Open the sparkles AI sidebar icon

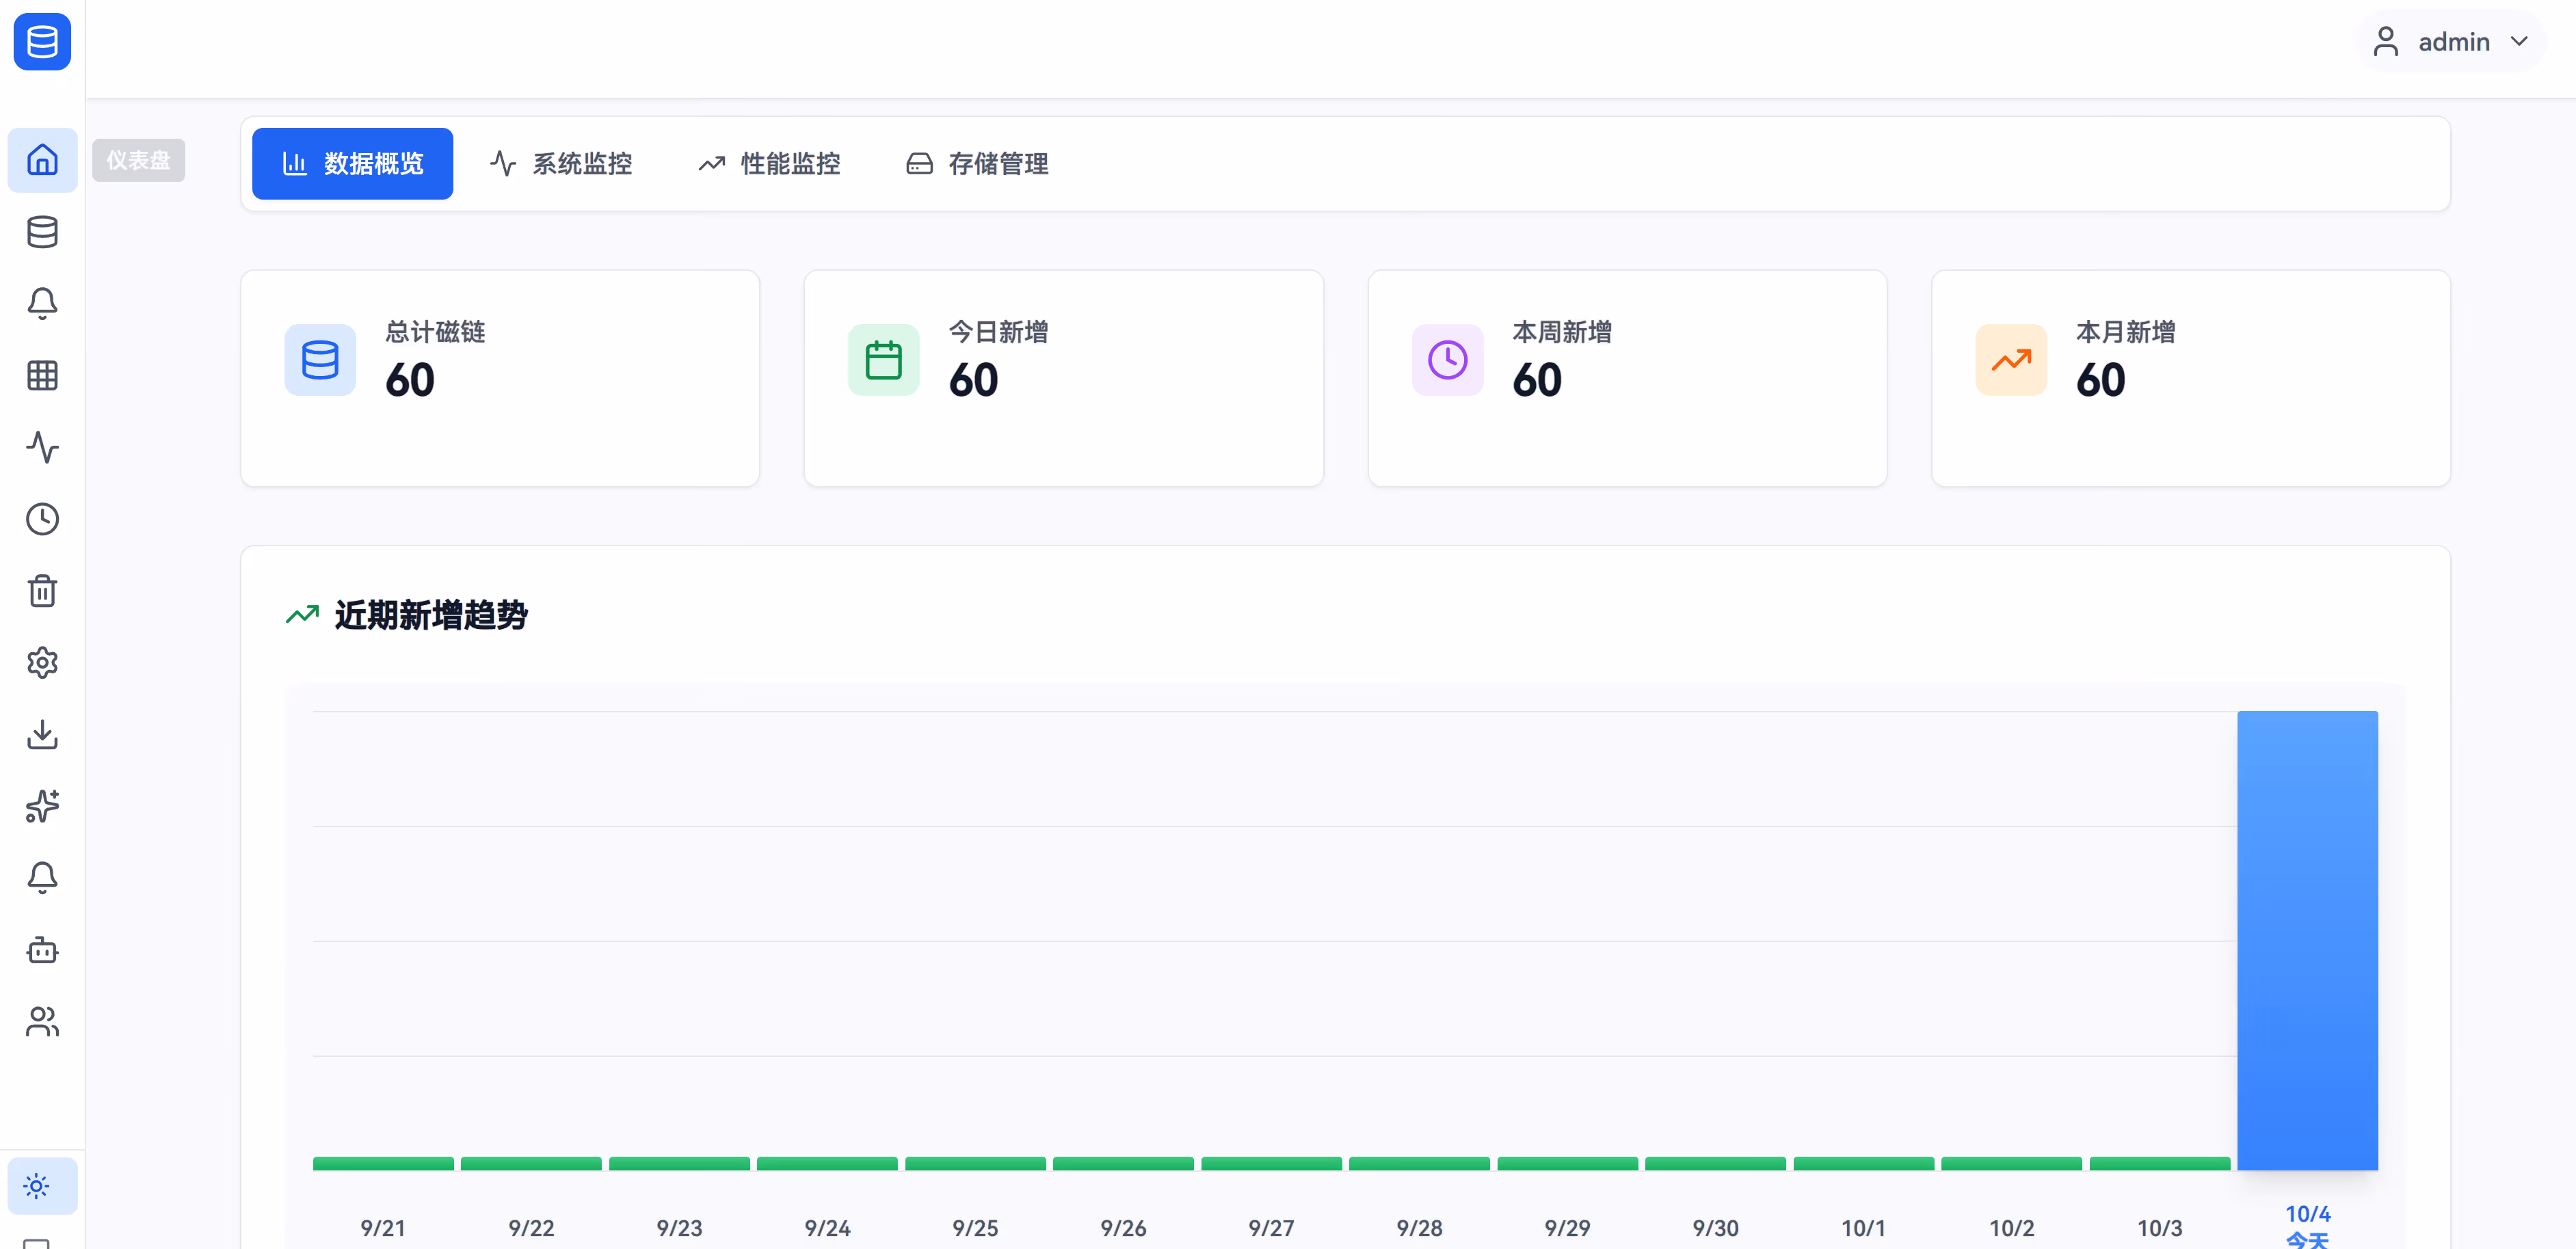[x=42, y=806]
